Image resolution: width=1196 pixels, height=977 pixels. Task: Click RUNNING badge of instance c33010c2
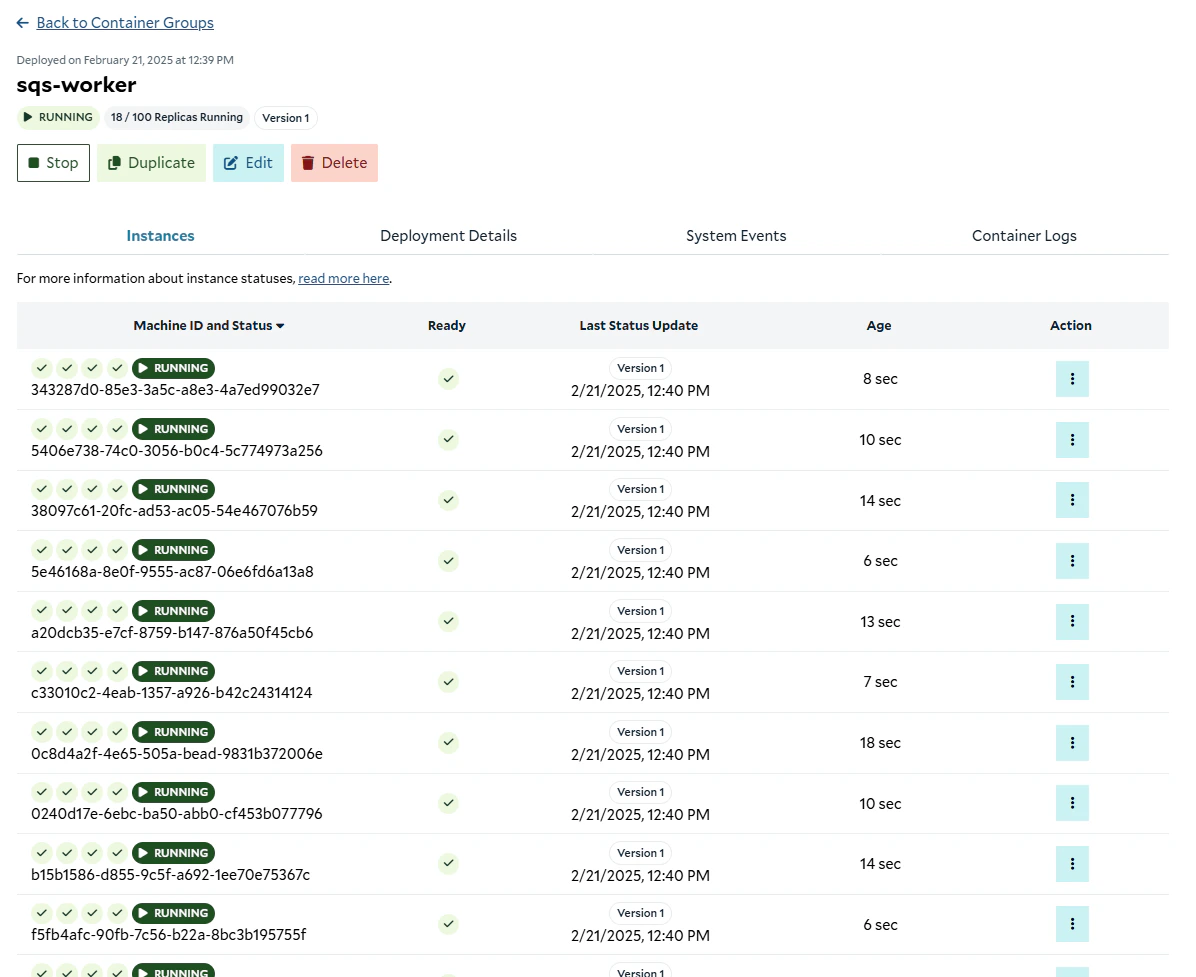coord(173,671)
